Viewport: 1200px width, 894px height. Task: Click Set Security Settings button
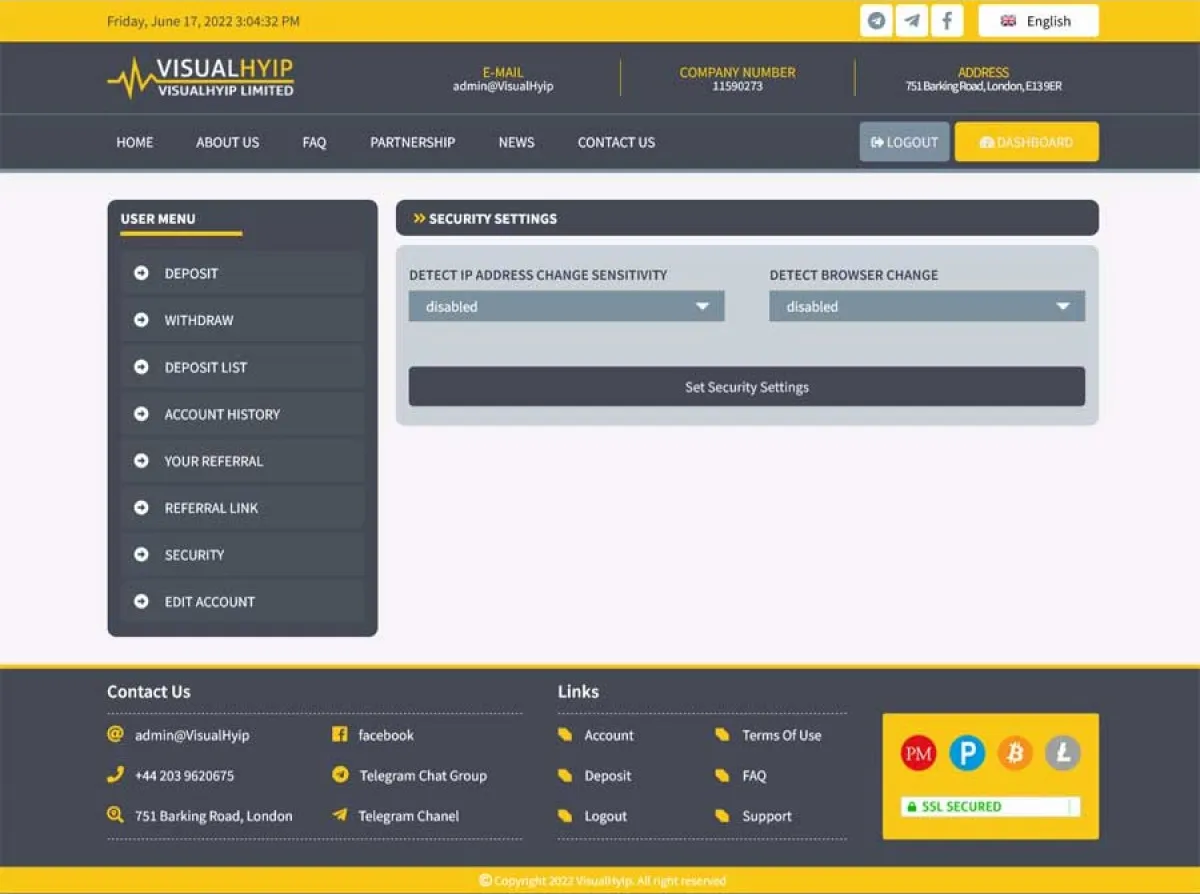747,387
